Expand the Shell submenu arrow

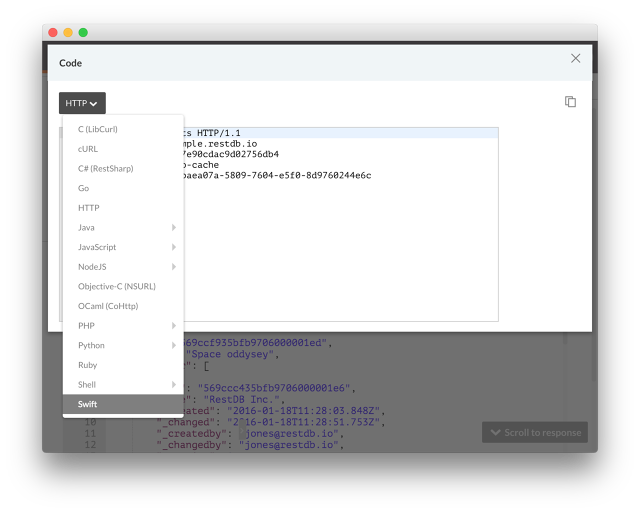174,384
